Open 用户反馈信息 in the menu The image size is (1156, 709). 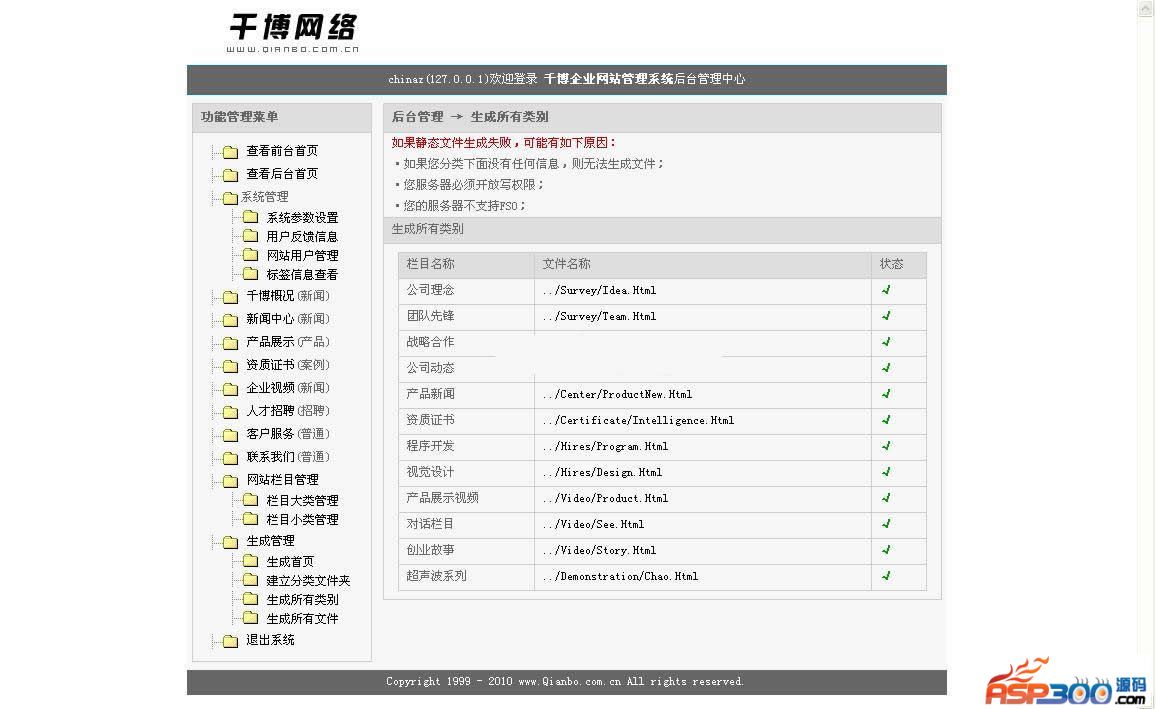pos(302,237)
